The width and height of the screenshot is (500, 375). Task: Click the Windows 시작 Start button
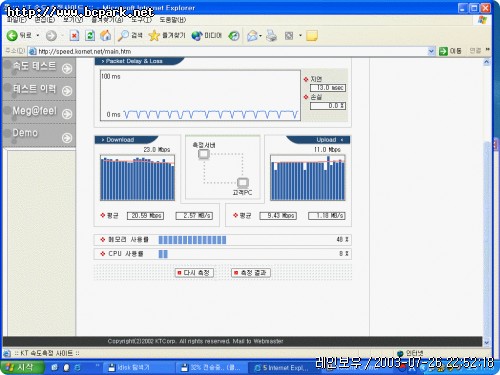[x=22, y=367]
